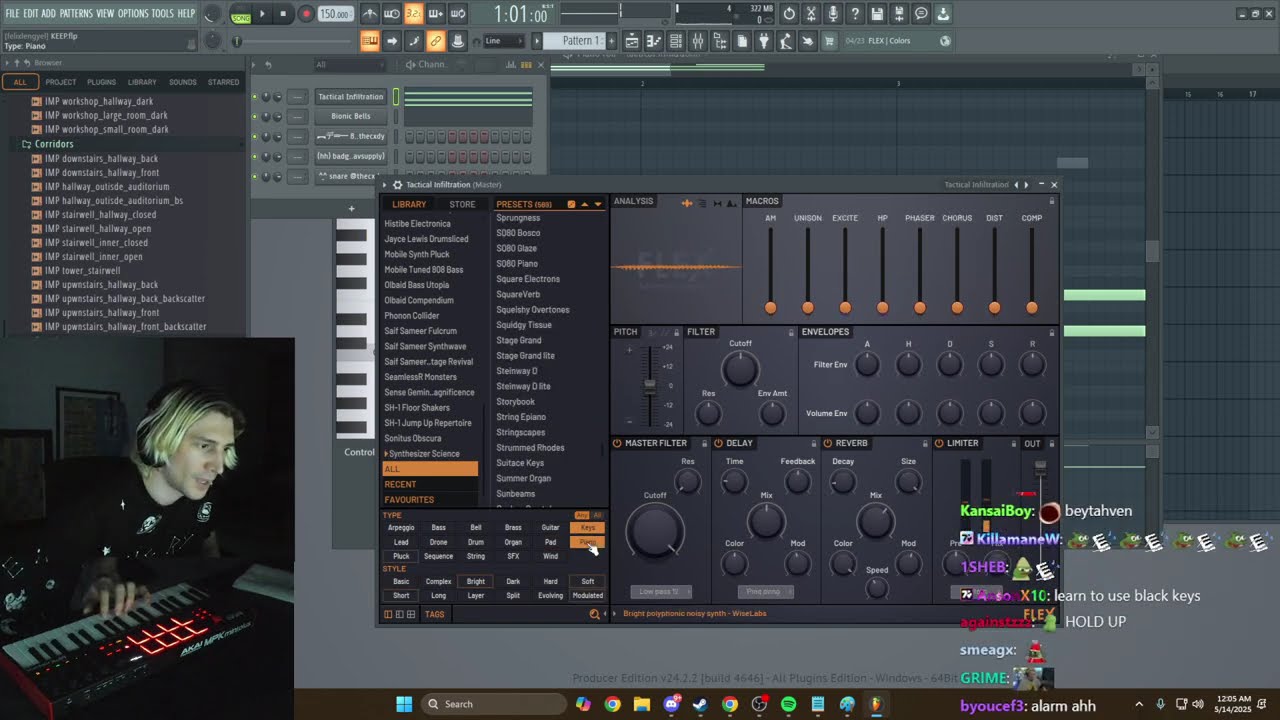Screen dimensions: 1280x720
Task: Open the FILE menu
Action: click(12, 14)
